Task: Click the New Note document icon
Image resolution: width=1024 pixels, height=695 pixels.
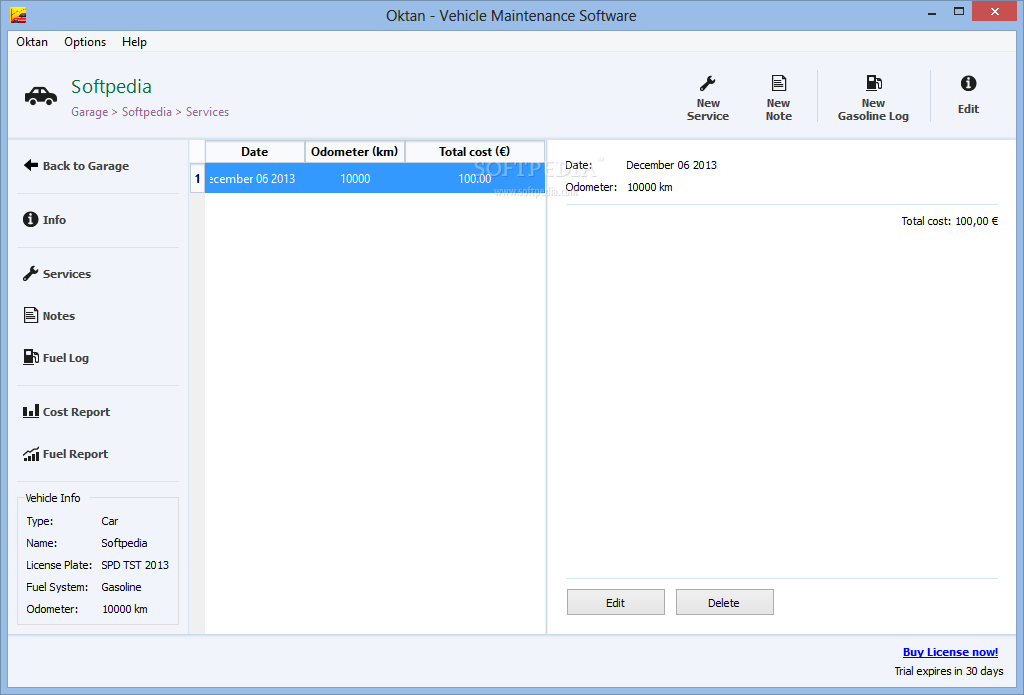Action: click(x=778, y=83)
